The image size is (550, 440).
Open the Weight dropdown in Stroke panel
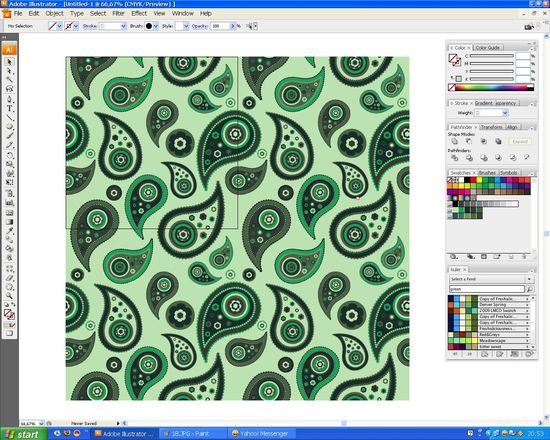coord(505,113)
